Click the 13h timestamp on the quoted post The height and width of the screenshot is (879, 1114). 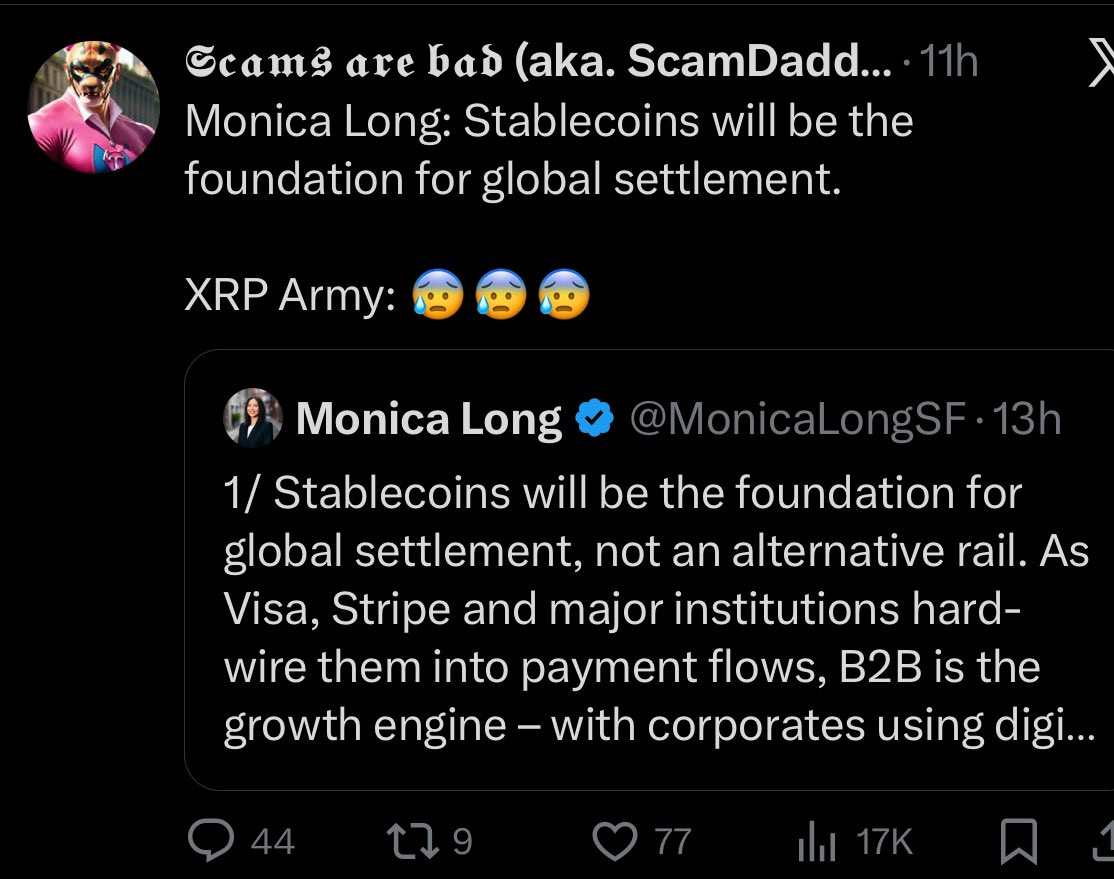point(1028,419)
